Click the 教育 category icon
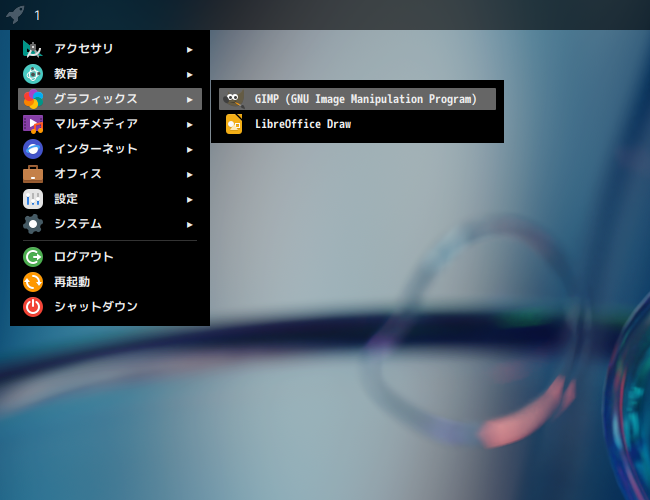This screenshot has width=650, height=500. coord(33,74)
